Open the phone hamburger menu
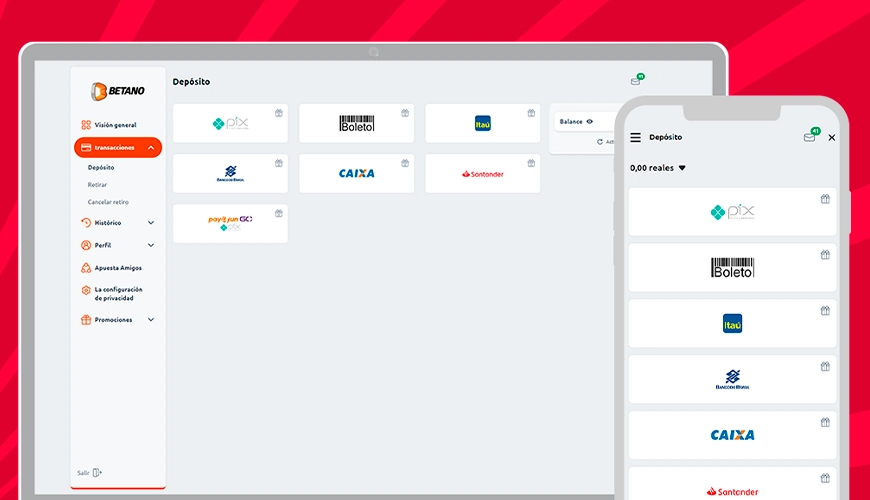Image resolution: width=870 pixels, height=500 pixels. click(636, 137)
